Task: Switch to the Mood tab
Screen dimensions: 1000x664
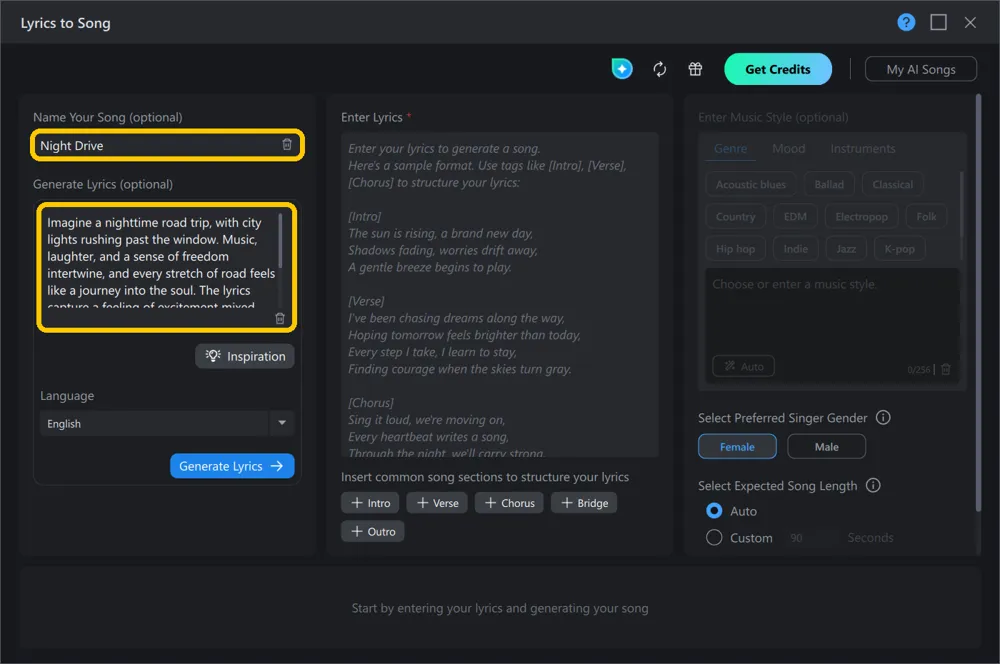Action: pos(788,148)
